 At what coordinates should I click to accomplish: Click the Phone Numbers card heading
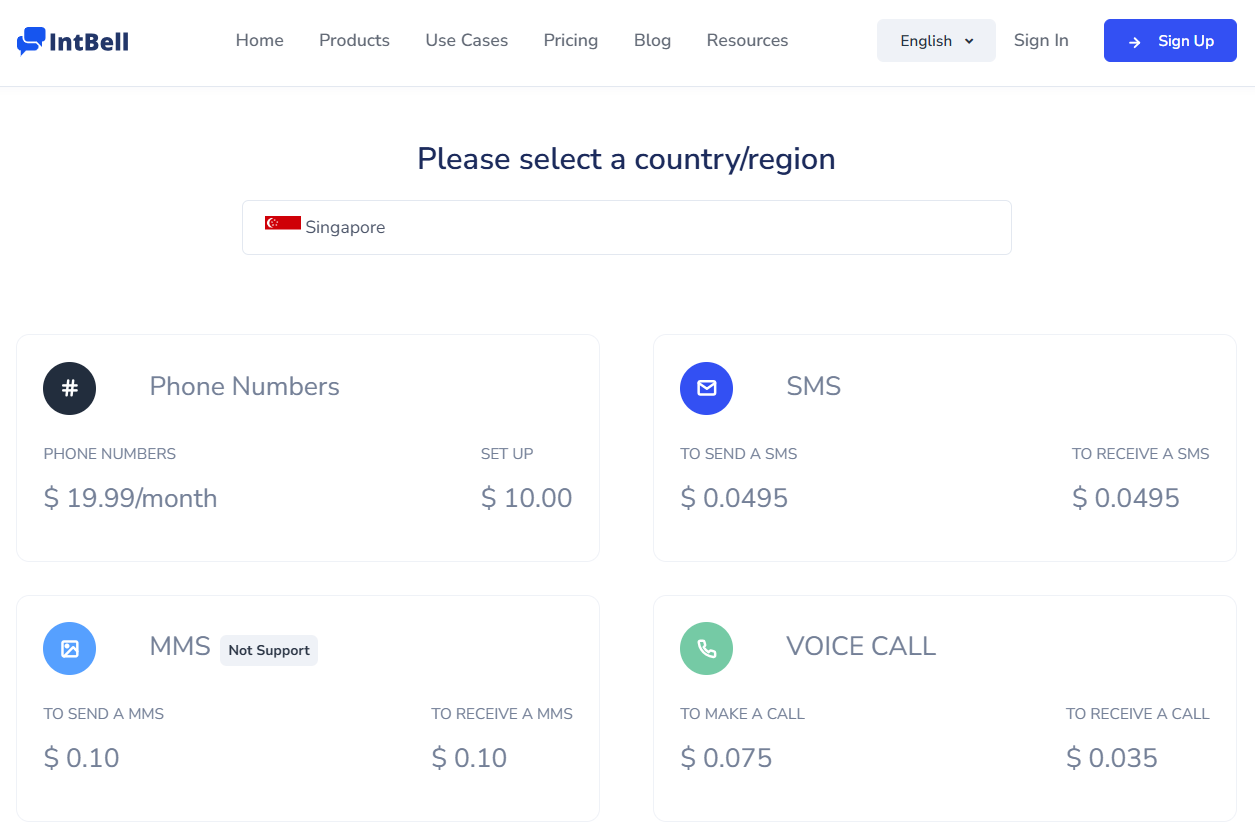click(x=244, y=387)
